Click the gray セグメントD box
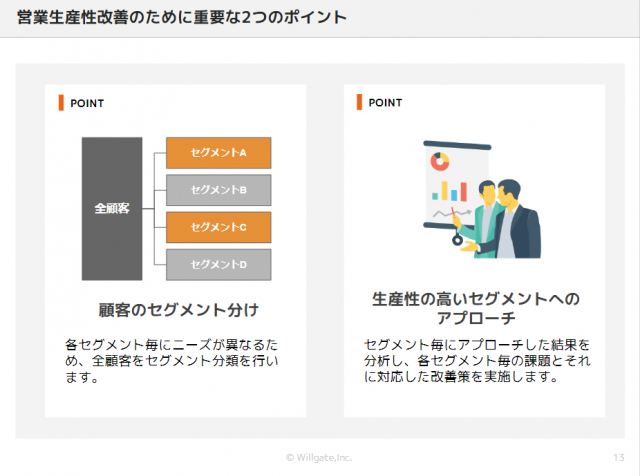The width and height of the screenshot is (640, 476). [218, 265]
